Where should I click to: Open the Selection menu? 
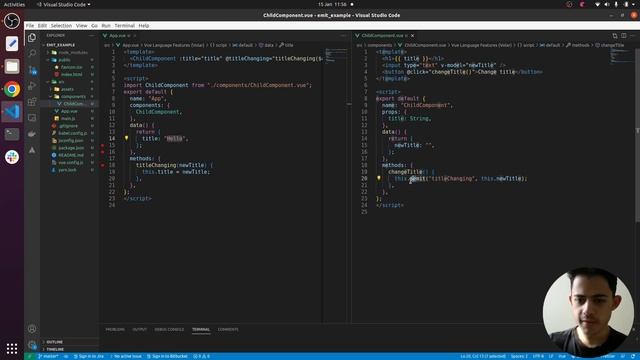pyautogui.click(x=61, y=26)
